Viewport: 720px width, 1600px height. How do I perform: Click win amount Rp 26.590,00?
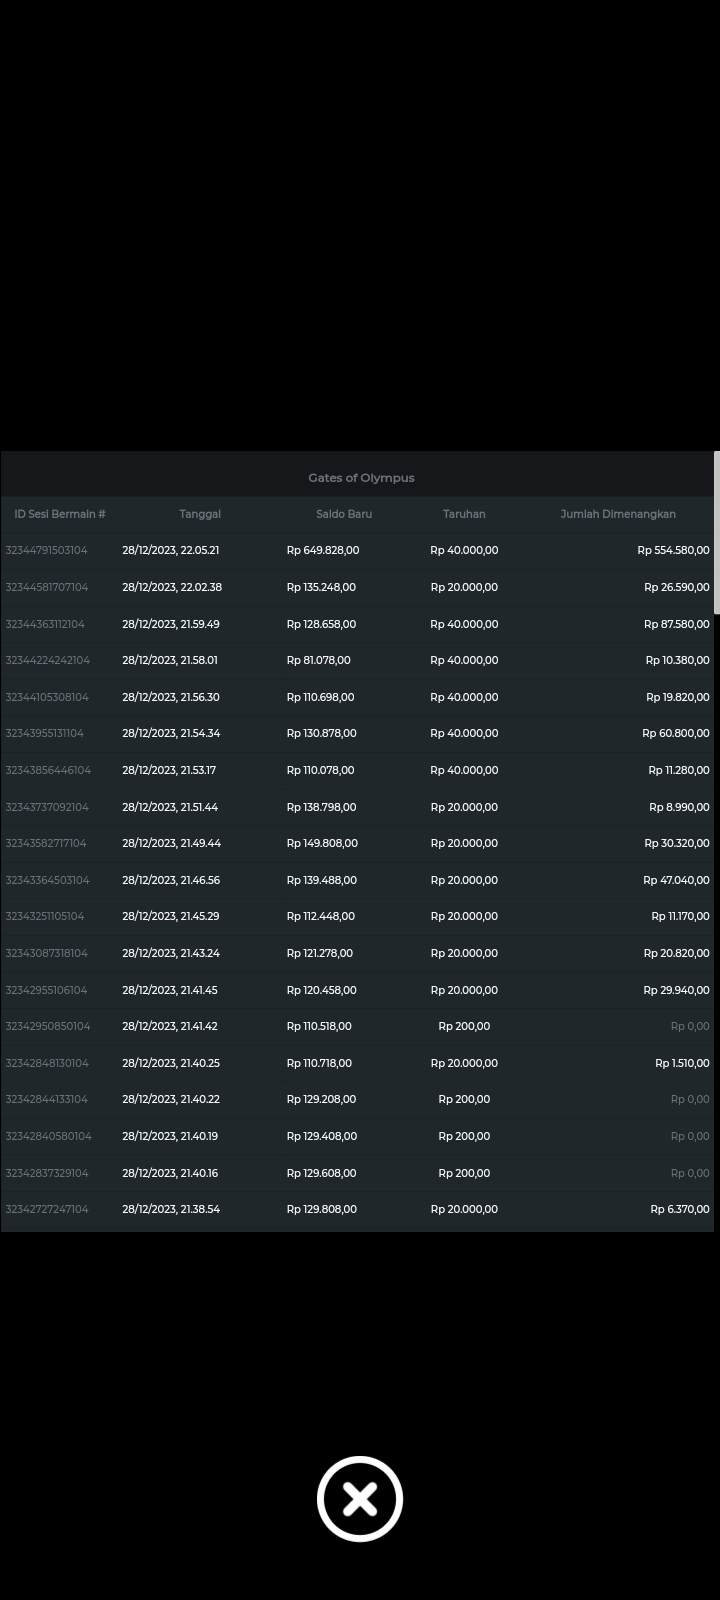point(677,587)
